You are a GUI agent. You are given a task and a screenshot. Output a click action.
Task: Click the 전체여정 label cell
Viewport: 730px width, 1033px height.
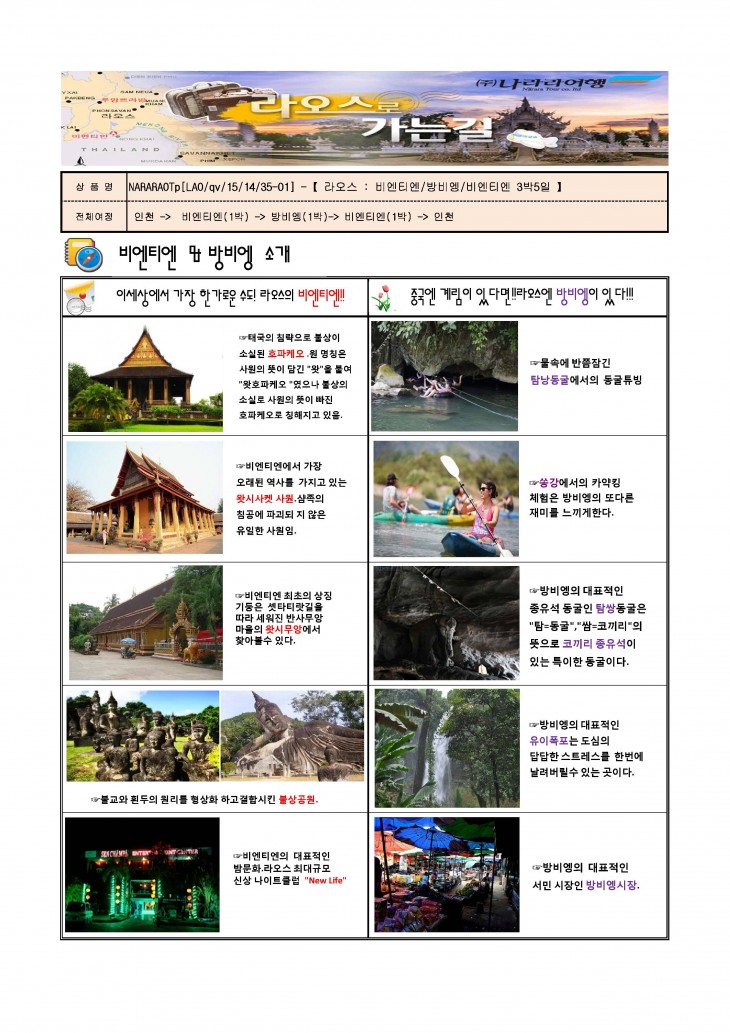[94, 217]
